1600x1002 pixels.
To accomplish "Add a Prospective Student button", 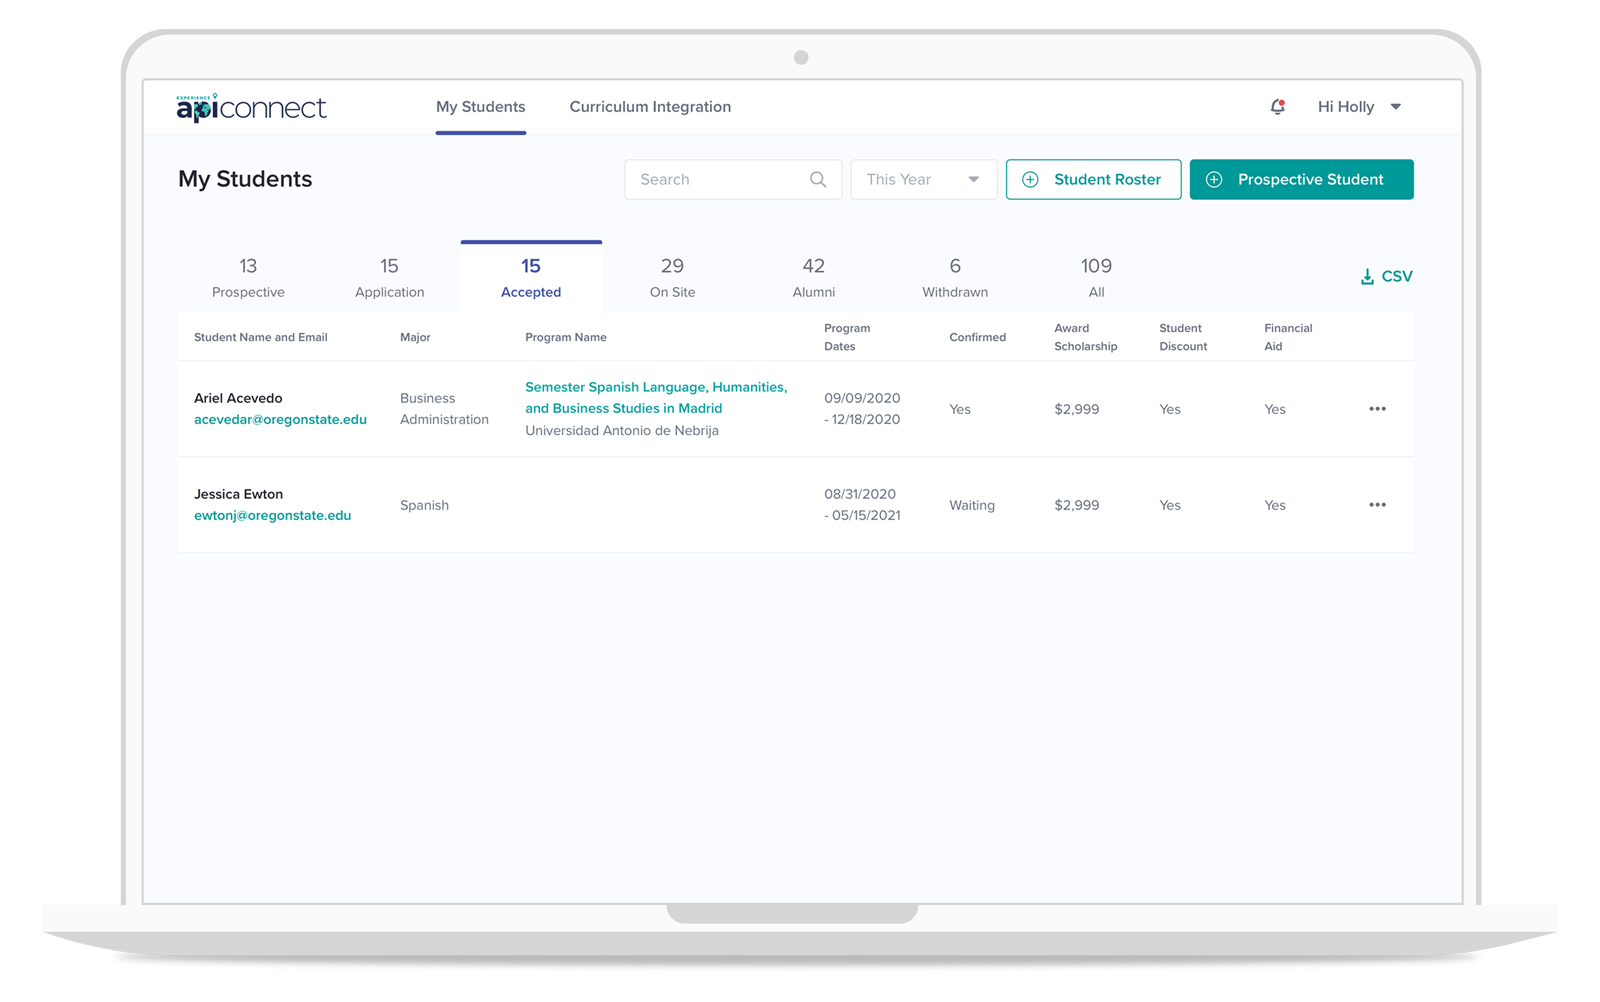I will click(x=1301, y=180).
